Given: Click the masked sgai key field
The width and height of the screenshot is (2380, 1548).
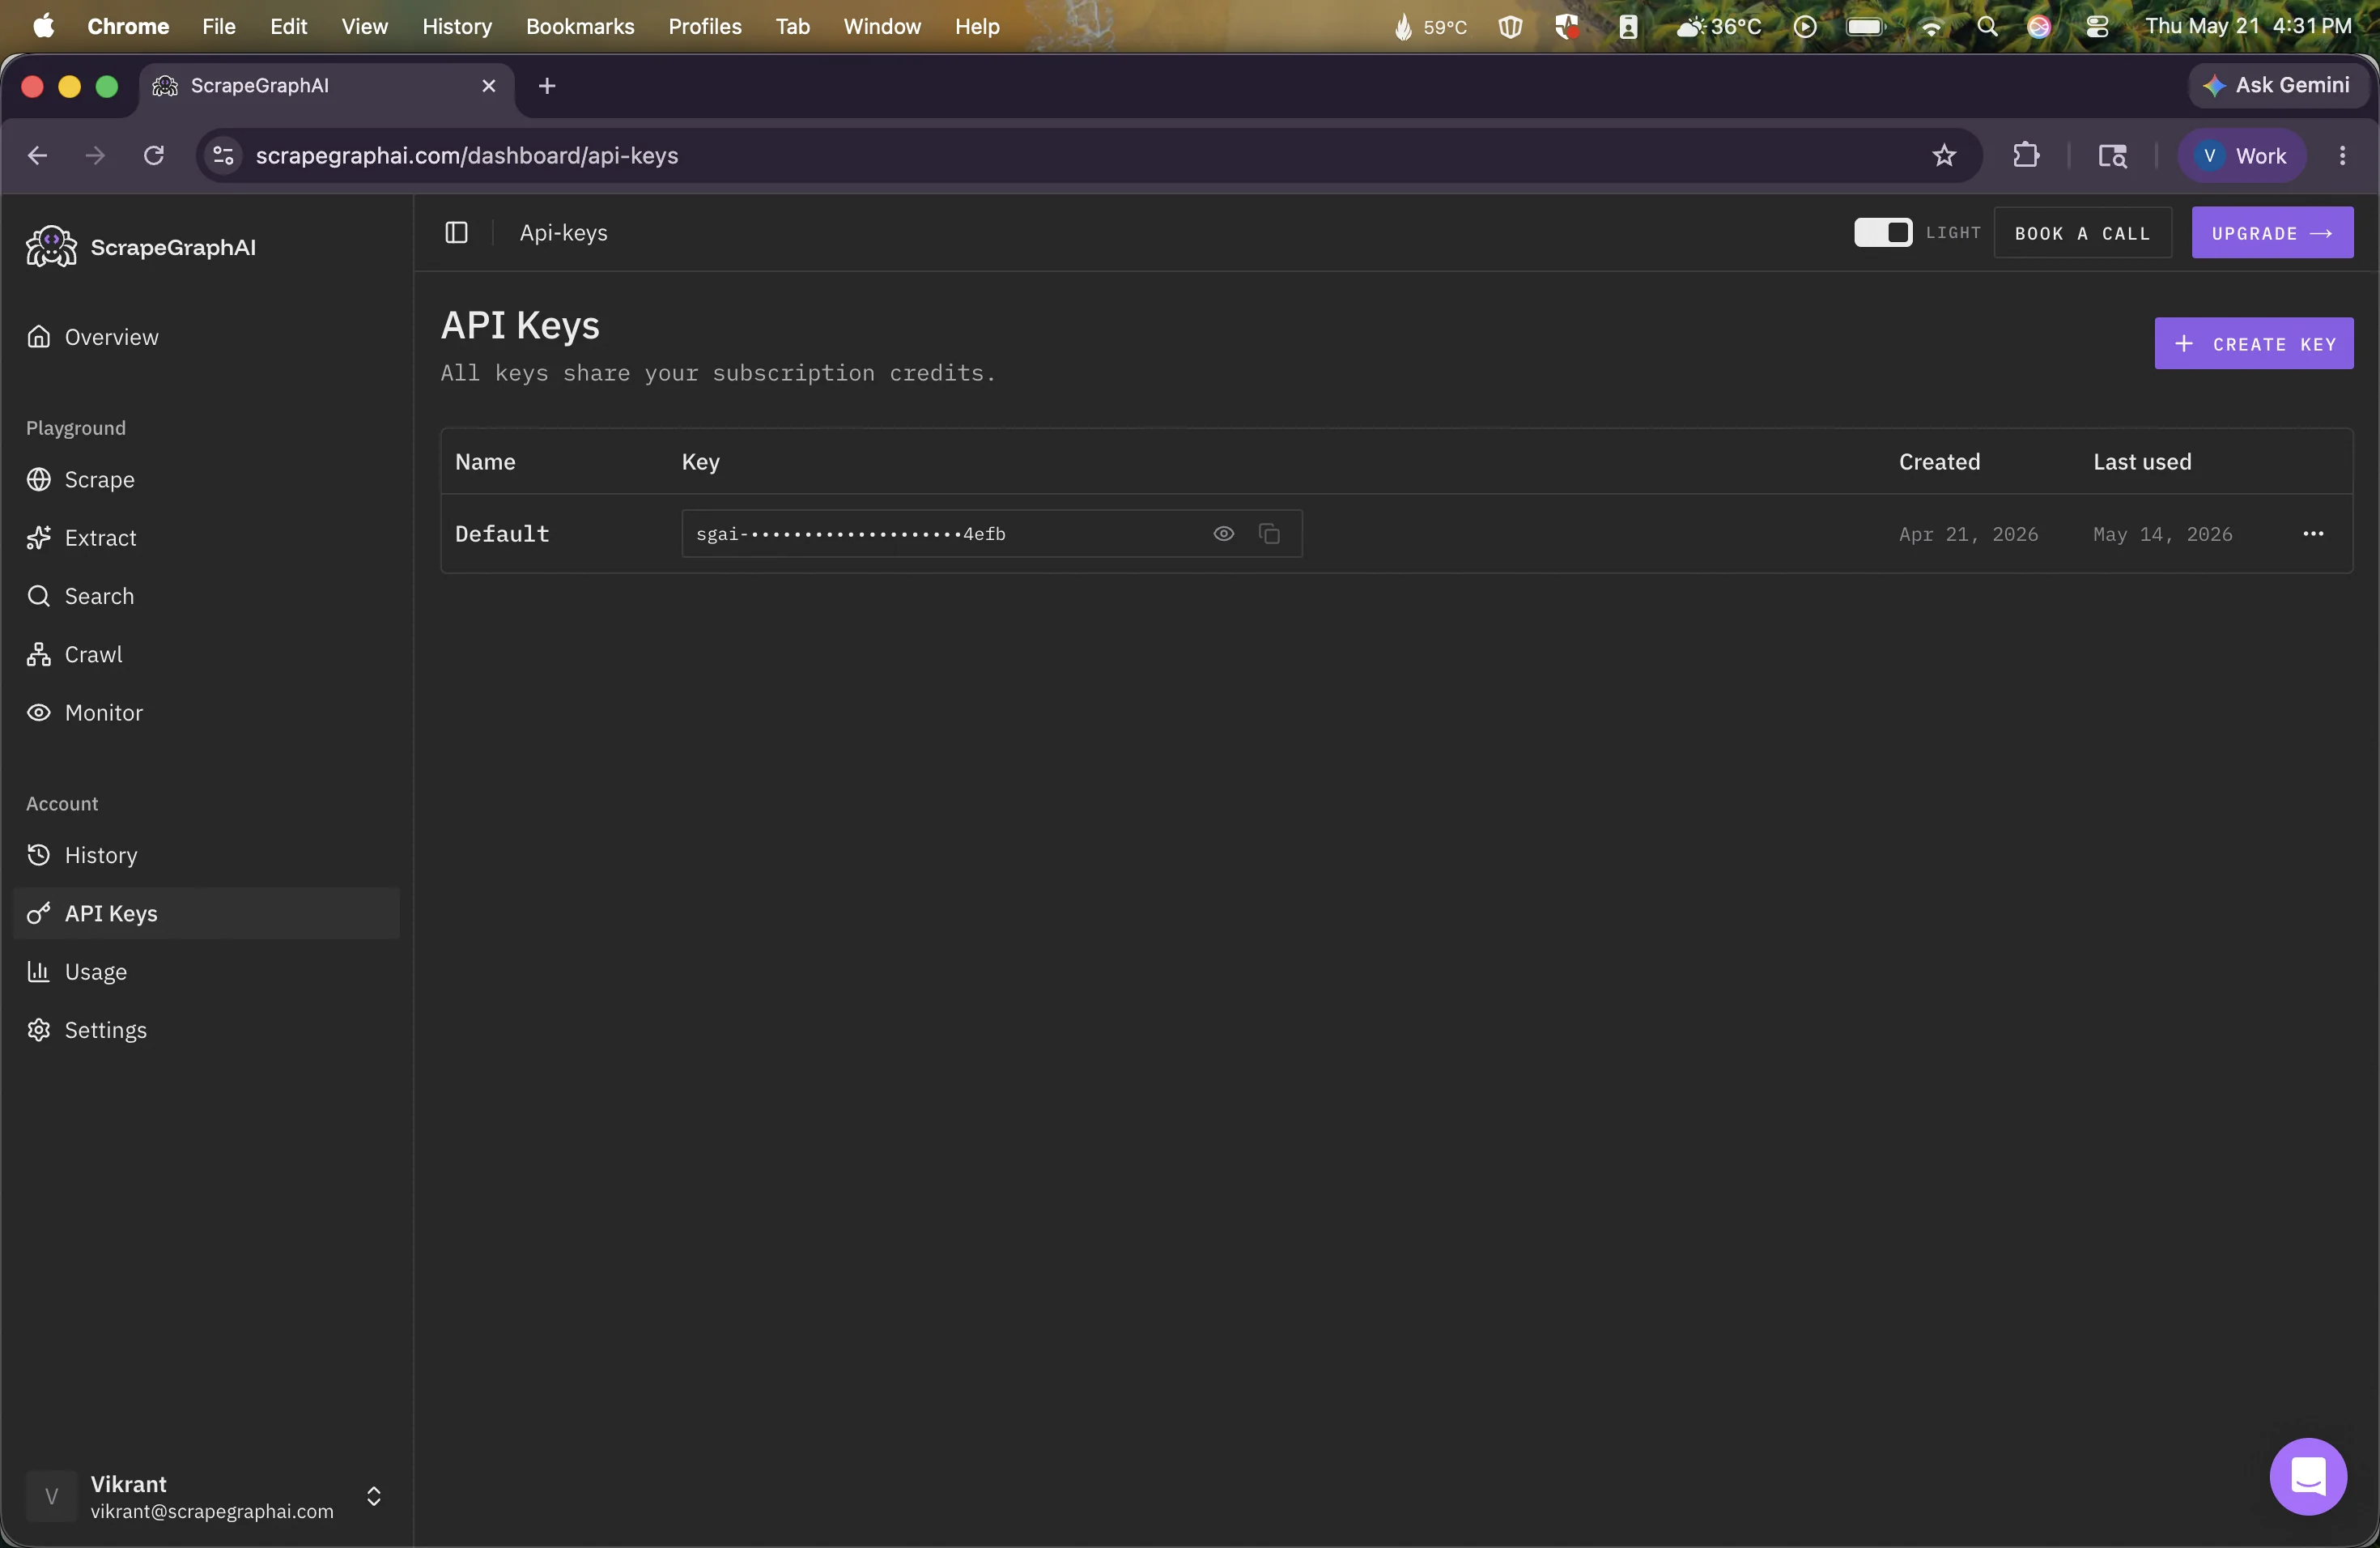Looking at the screenshot, I should [991, 534].
